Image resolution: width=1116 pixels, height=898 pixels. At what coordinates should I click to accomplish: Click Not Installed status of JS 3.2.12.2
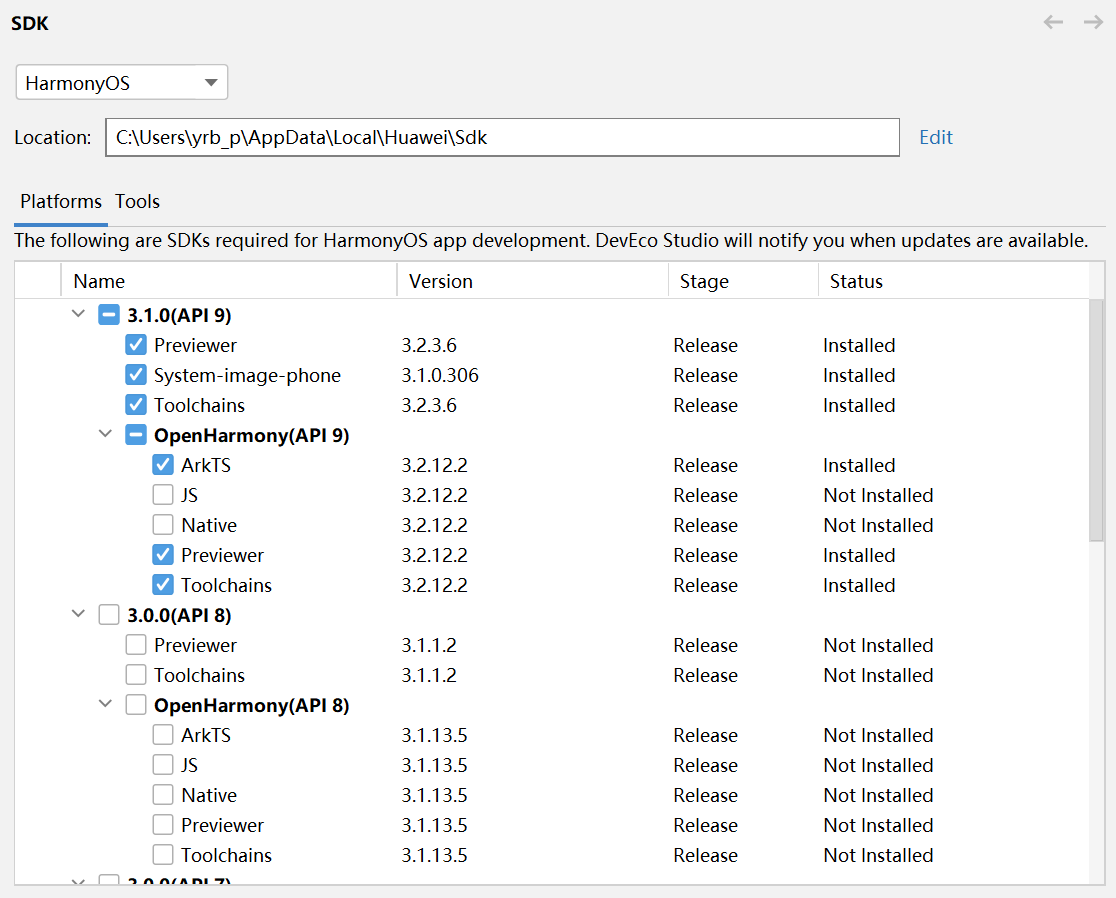click(878, 495)
